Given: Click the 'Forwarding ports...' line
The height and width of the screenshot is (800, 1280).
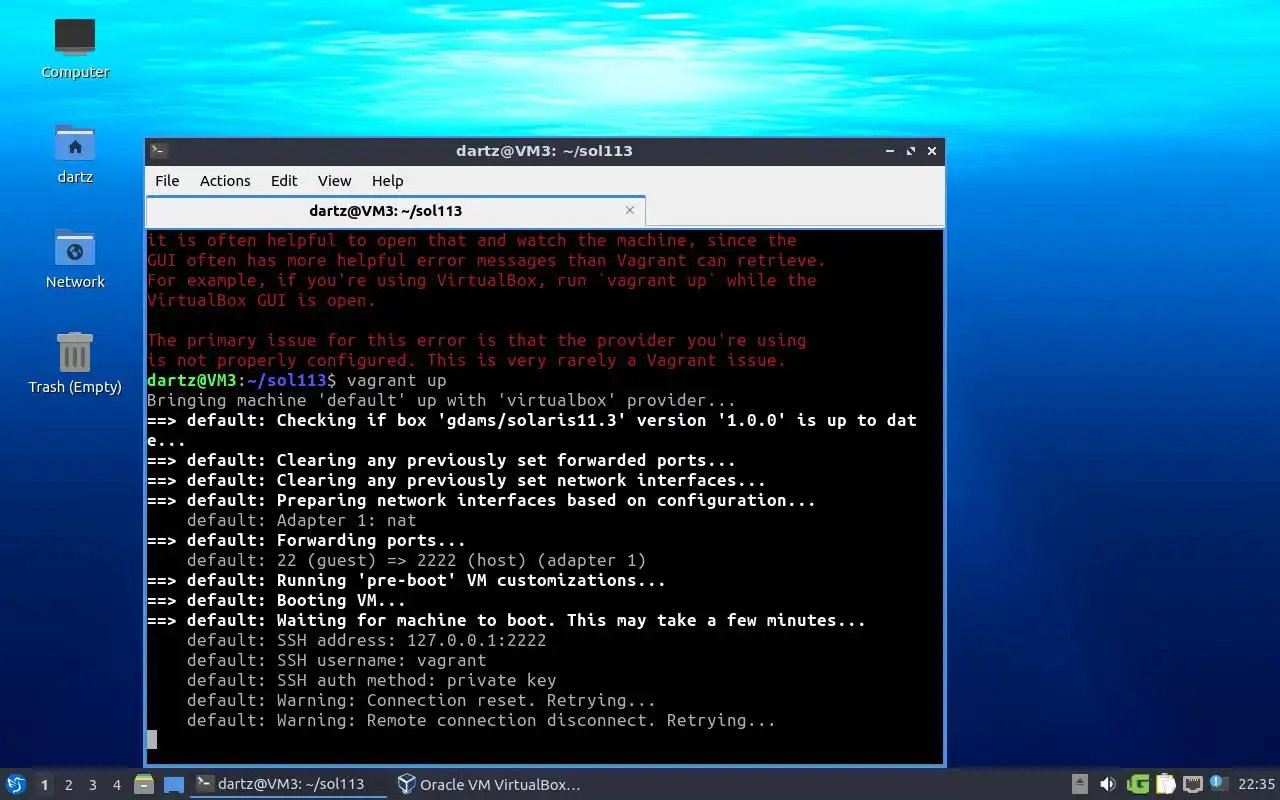Looking at the screenshot, I should point(306,540).
